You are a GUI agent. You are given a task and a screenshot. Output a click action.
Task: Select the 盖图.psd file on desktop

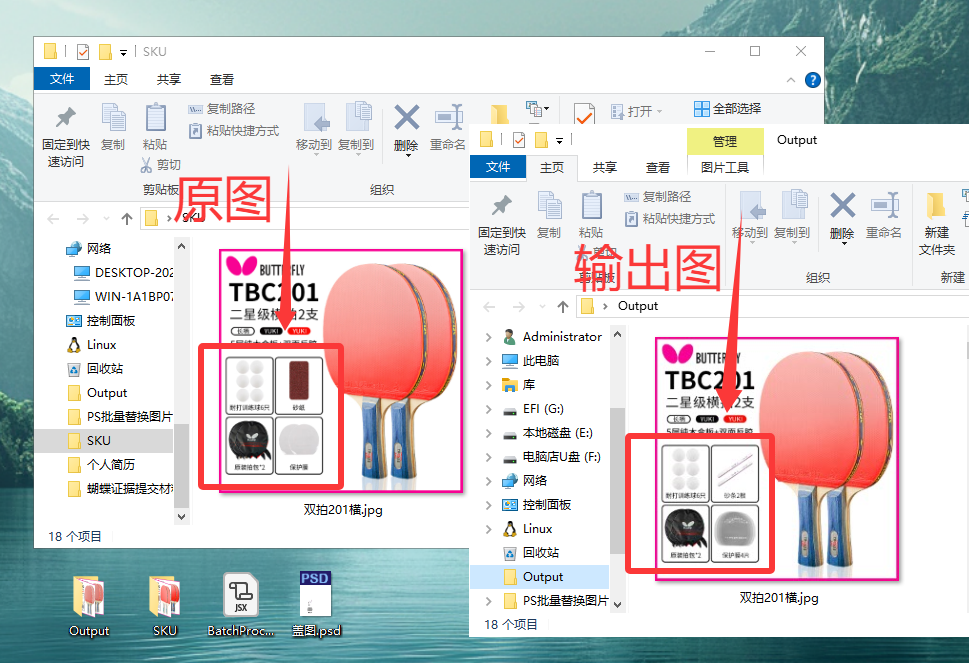(x=315, y=595)
